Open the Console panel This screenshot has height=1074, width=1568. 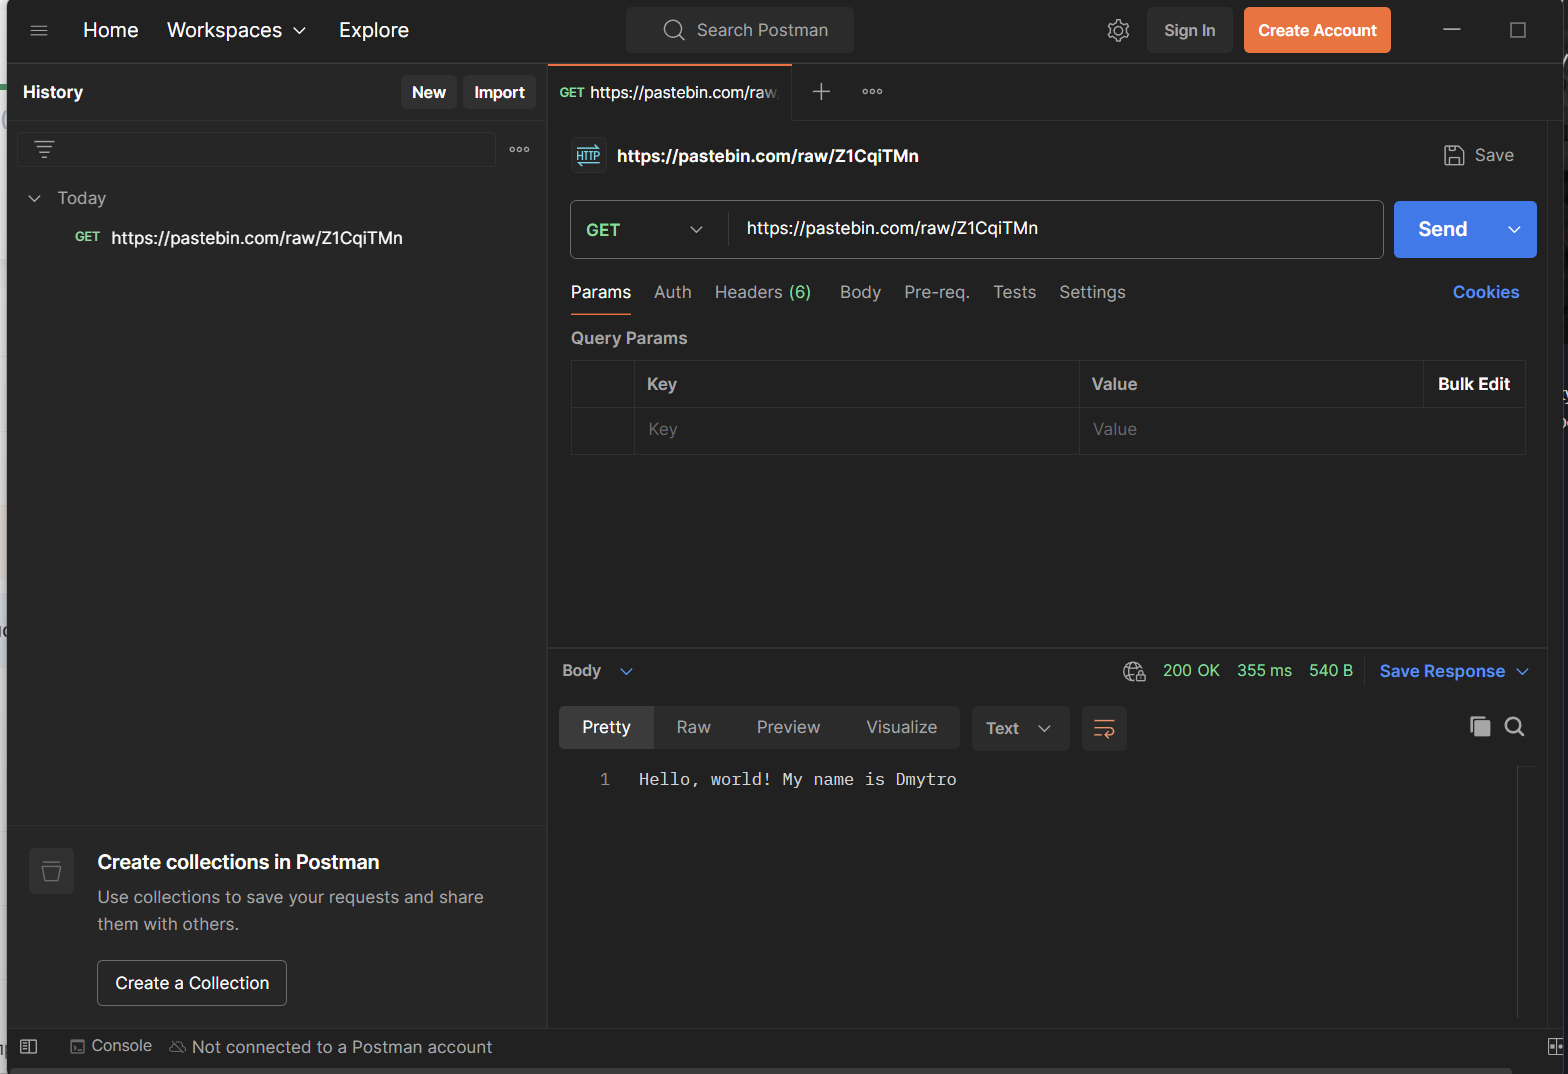[111, 1046]
